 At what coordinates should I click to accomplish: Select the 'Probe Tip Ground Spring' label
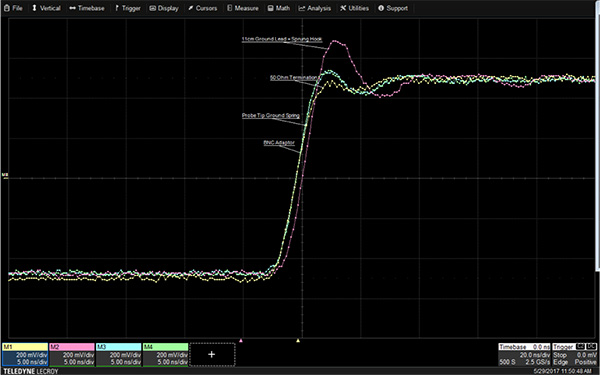point(271,116)
